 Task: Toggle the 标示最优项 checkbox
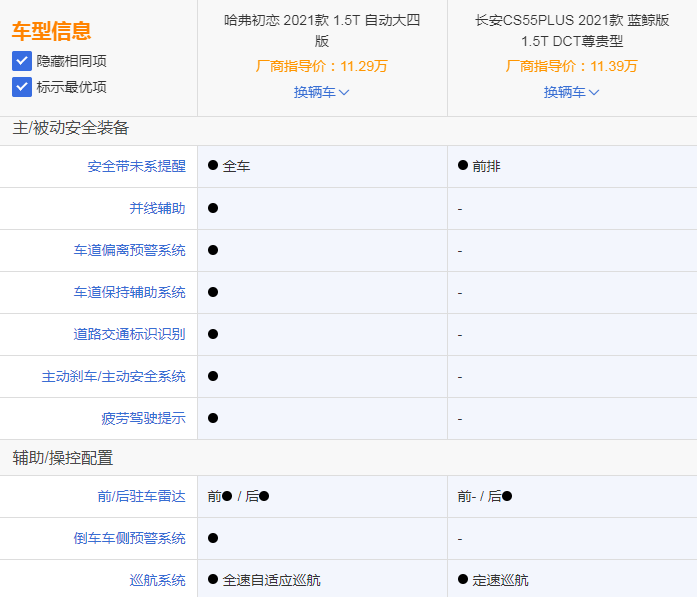(x=22, y=87)
